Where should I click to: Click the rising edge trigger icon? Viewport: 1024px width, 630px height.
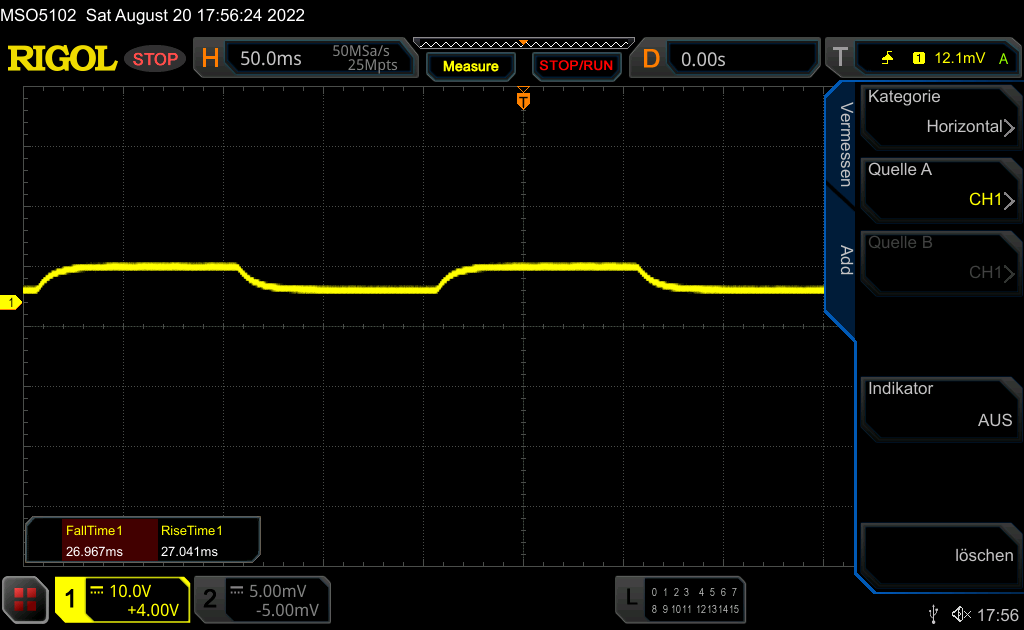pos(887,58)
